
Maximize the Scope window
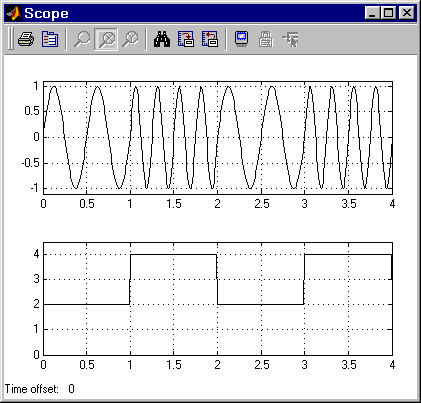388,13
